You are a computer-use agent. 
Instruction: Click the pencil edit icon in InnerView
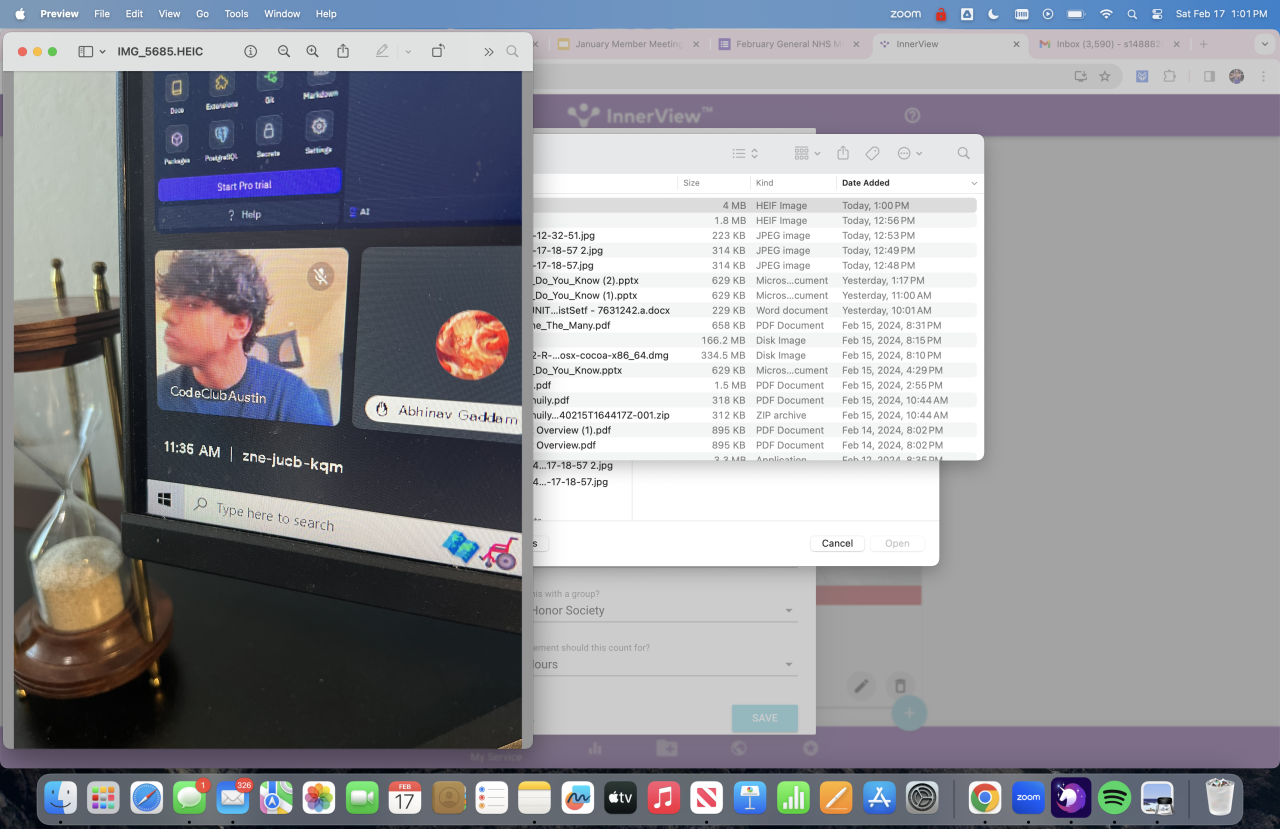(x=860, y=686)
